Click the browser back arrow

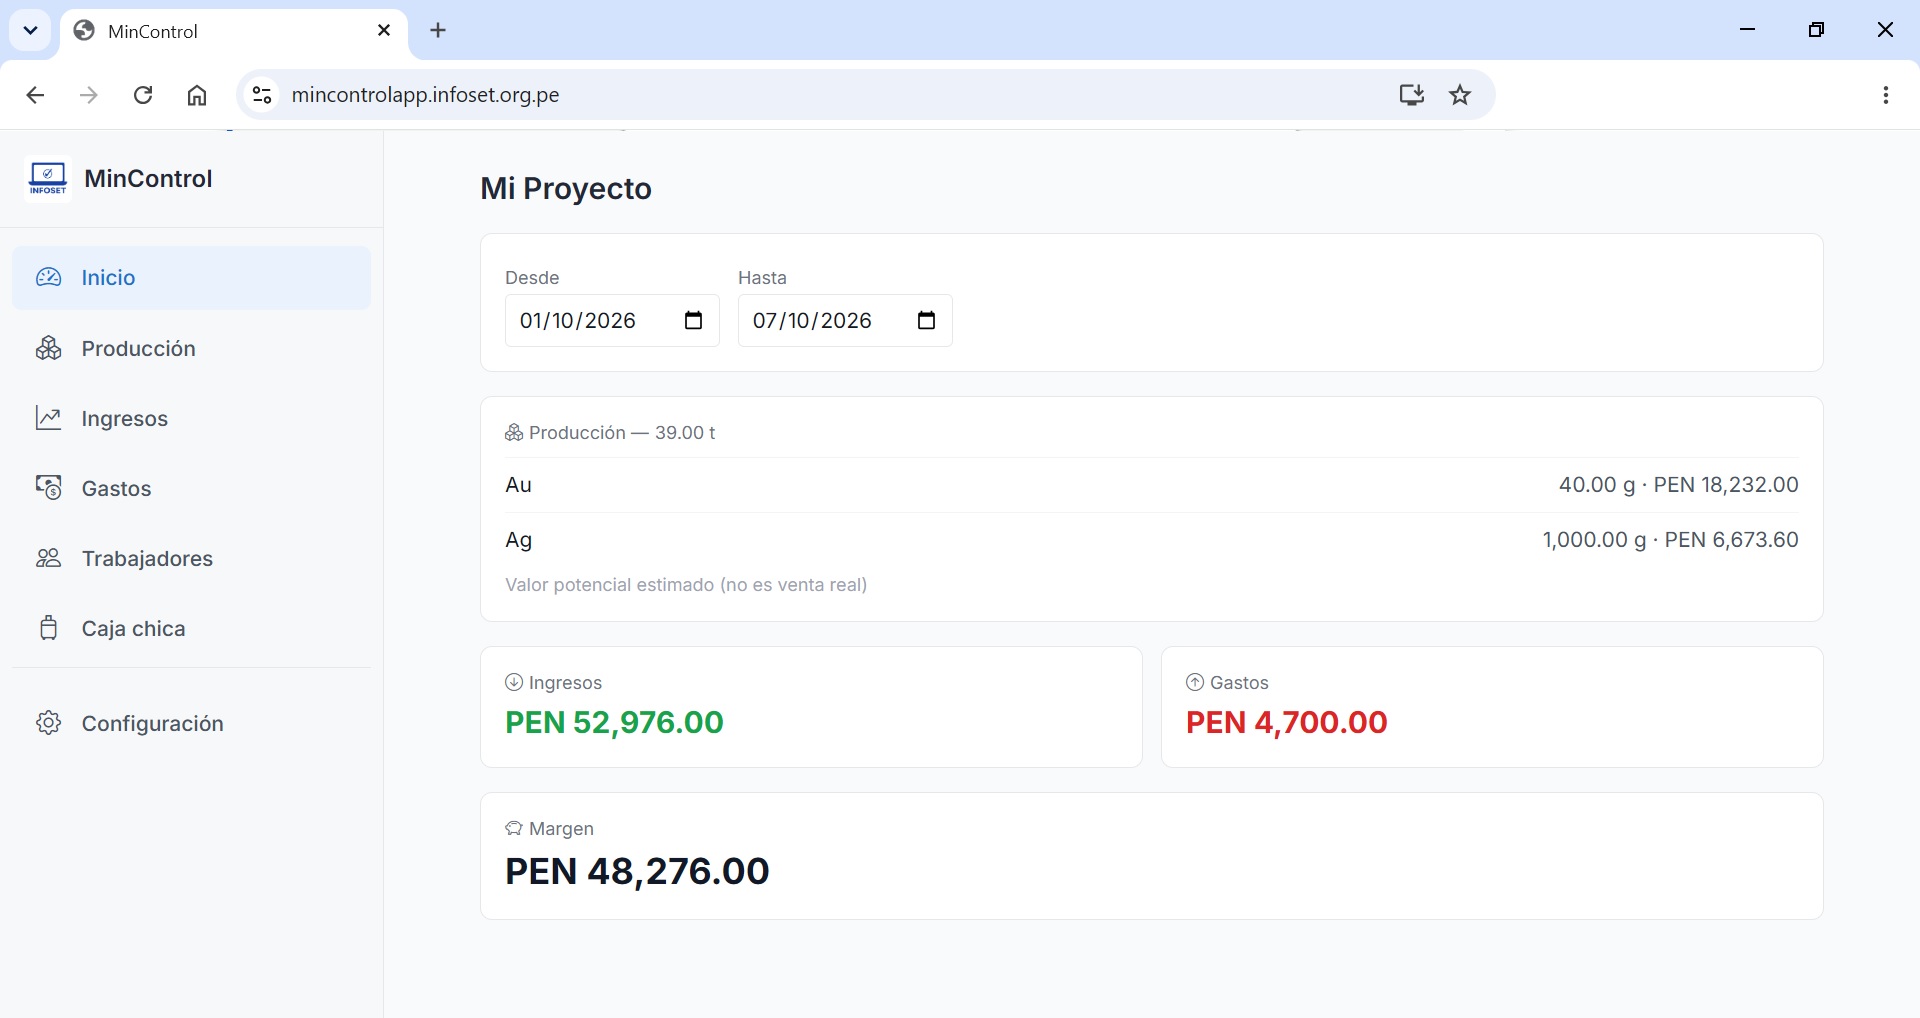[35, 95]
